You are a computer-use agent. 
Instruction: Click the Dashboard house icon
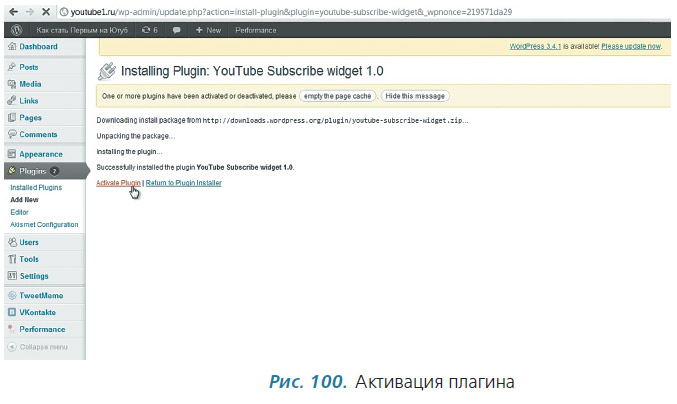[12, 46]
